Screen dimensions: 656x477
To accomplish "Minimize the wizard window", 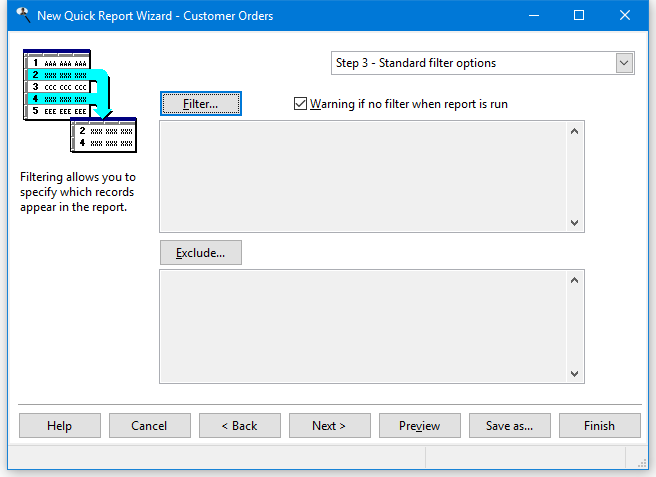I will [x=533, y=15].
